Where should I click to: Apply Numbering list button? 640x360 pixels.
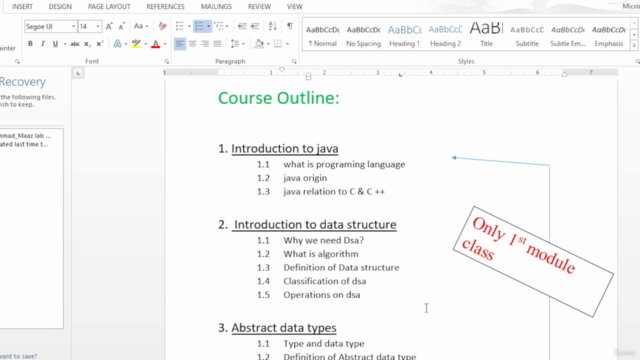pos(199,26)
